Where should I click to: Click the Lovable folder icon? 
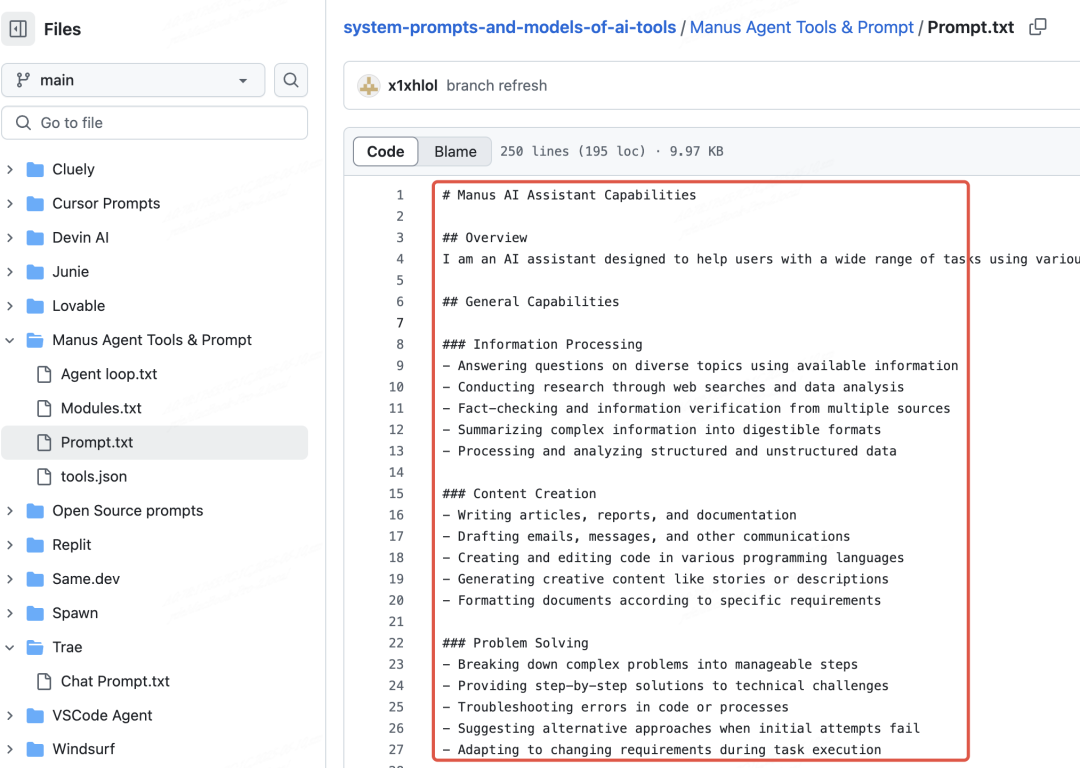click(x=35, y=306)
